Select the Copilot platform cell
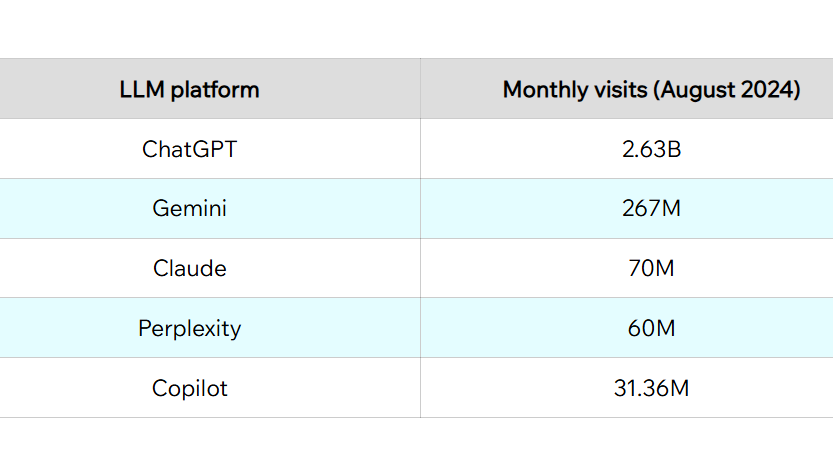833x468 pixels. pyautogui.click(x=189, y=388)
